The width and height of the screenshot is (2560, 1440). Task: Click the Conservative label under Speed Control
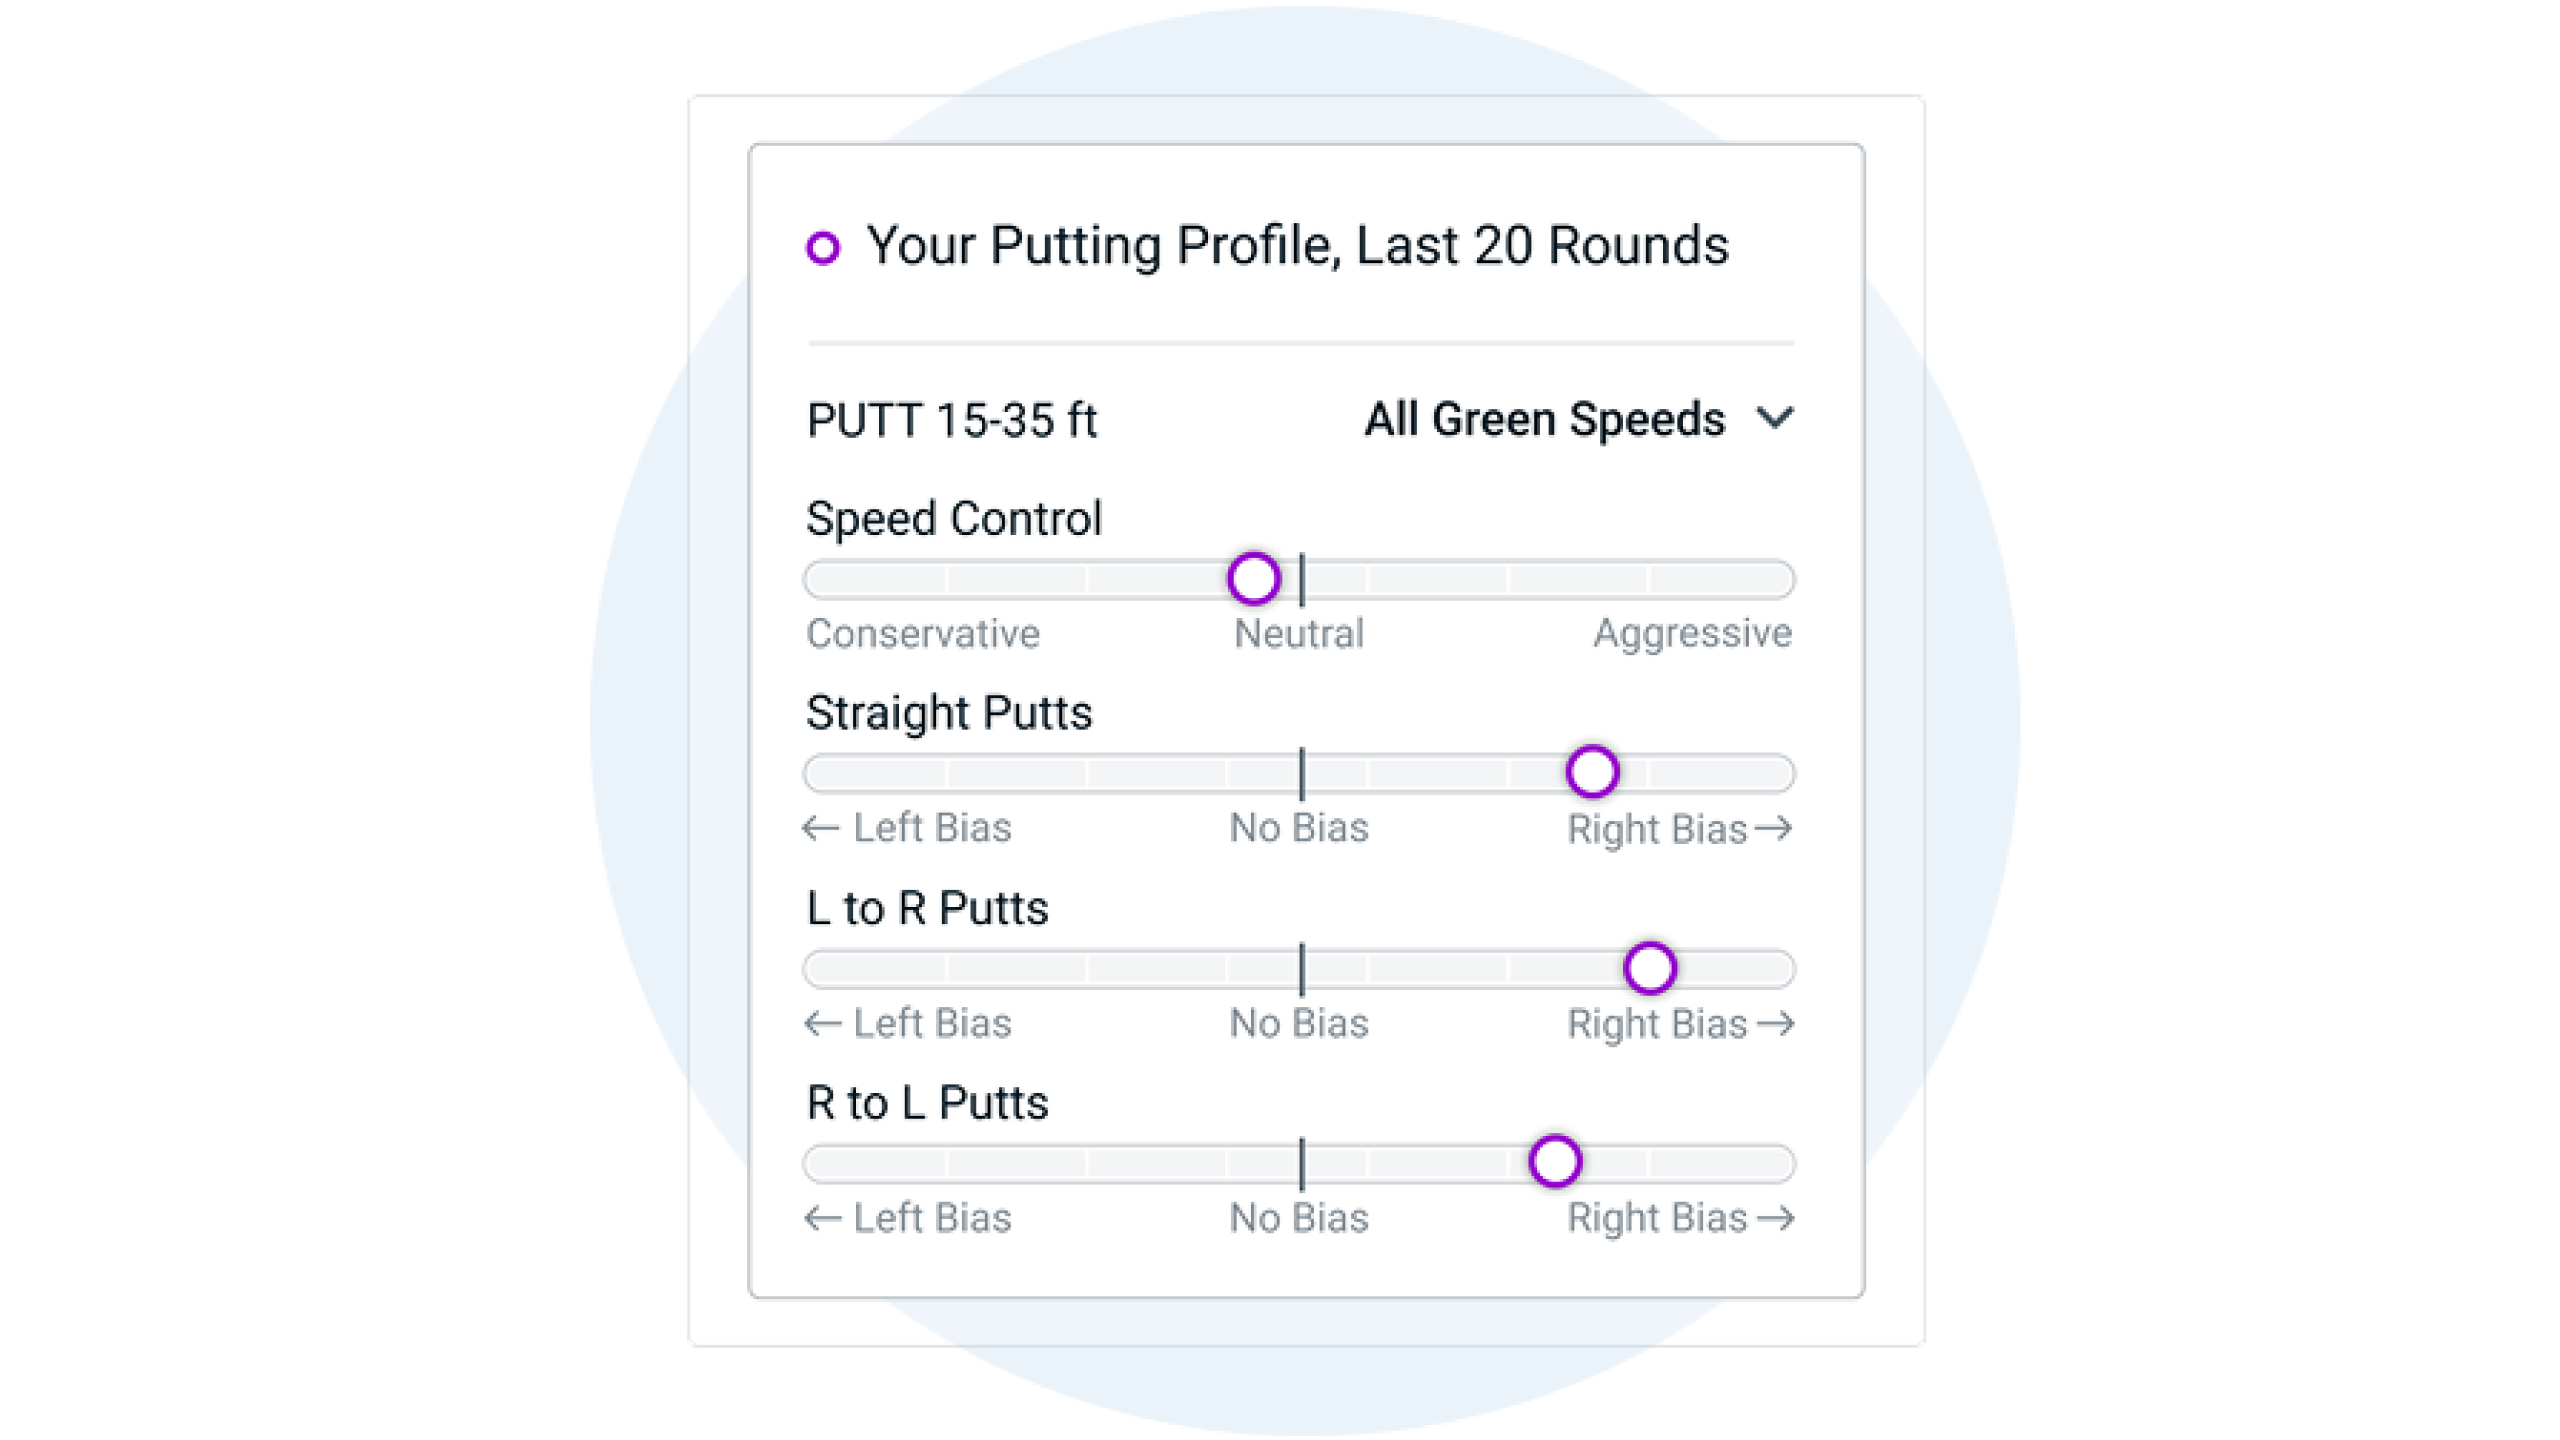tap(923, 634)
